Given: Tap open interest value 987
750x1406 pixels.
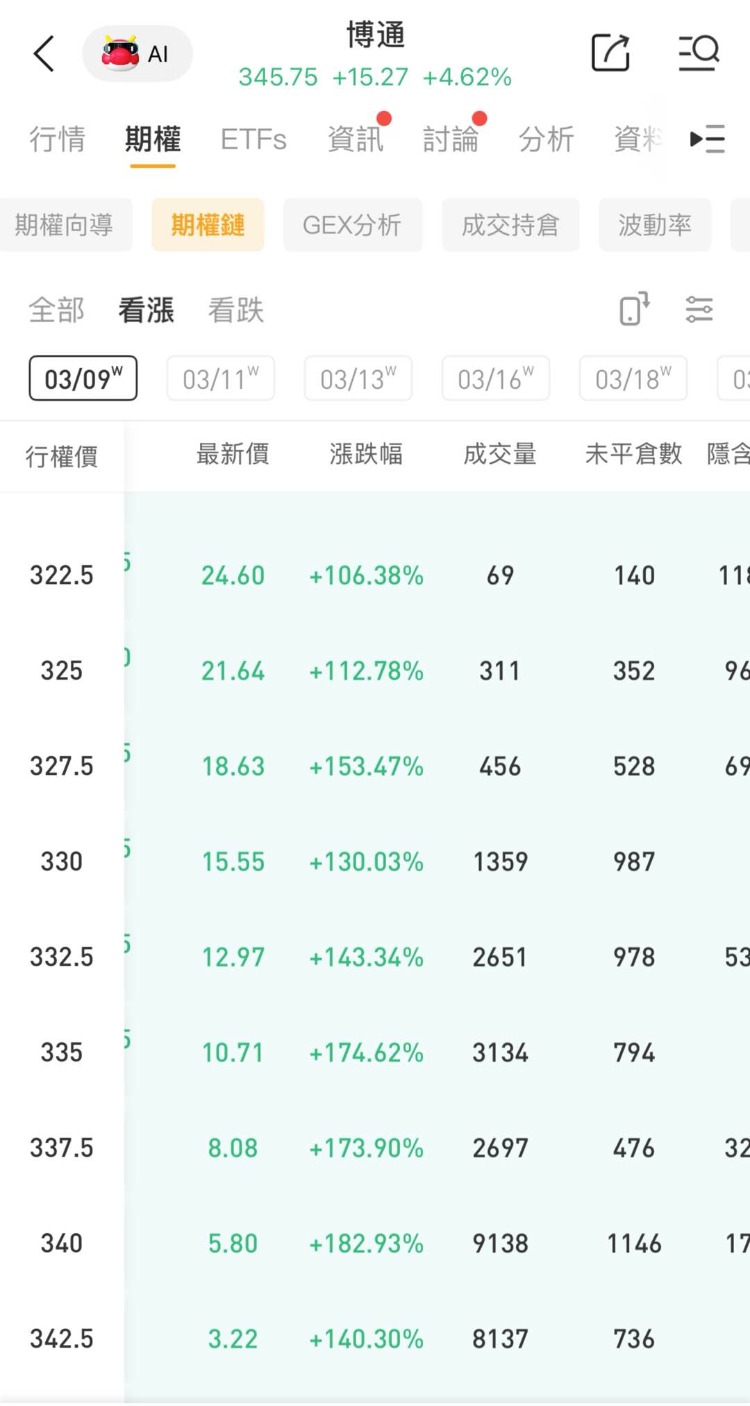Looking at the screenshot, I should (634, 861).
